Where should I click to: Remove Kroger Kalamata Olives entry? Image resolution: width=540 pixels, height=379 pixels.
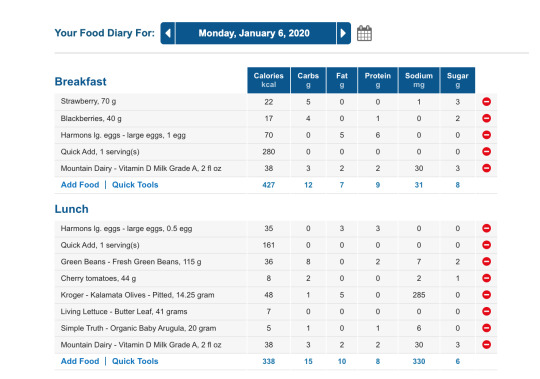(486, 295)
